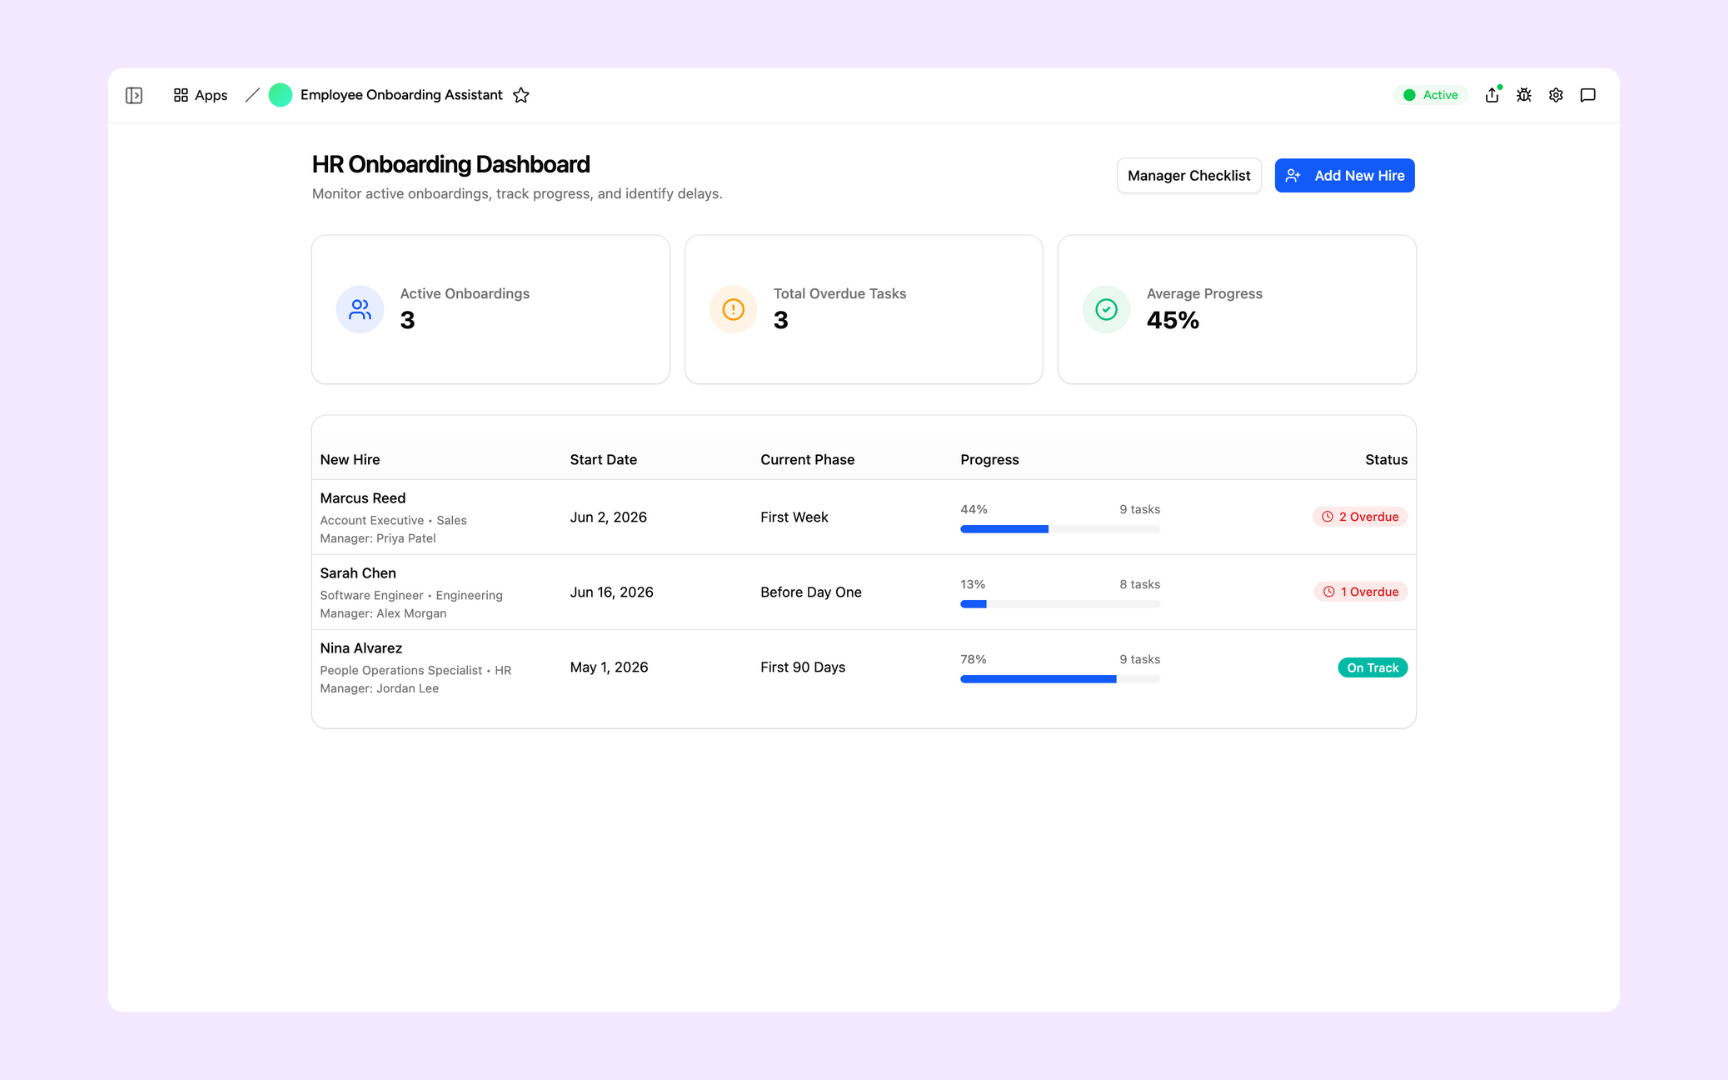
Task: Click the On Track status badge
Action: point(1373,667)
